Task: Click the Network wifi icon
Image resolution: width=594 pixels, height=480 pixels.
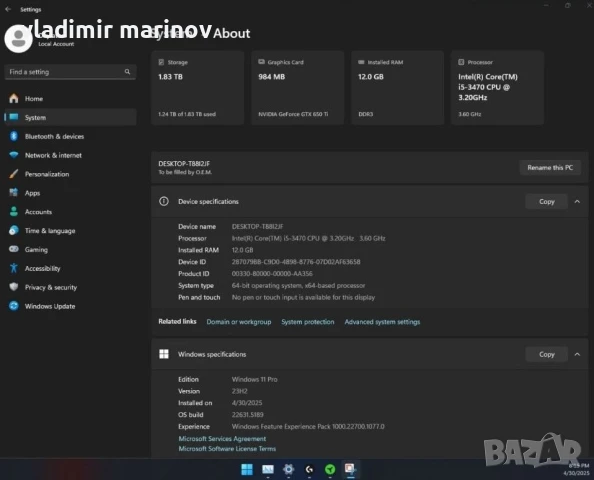Action: point(14,155)
